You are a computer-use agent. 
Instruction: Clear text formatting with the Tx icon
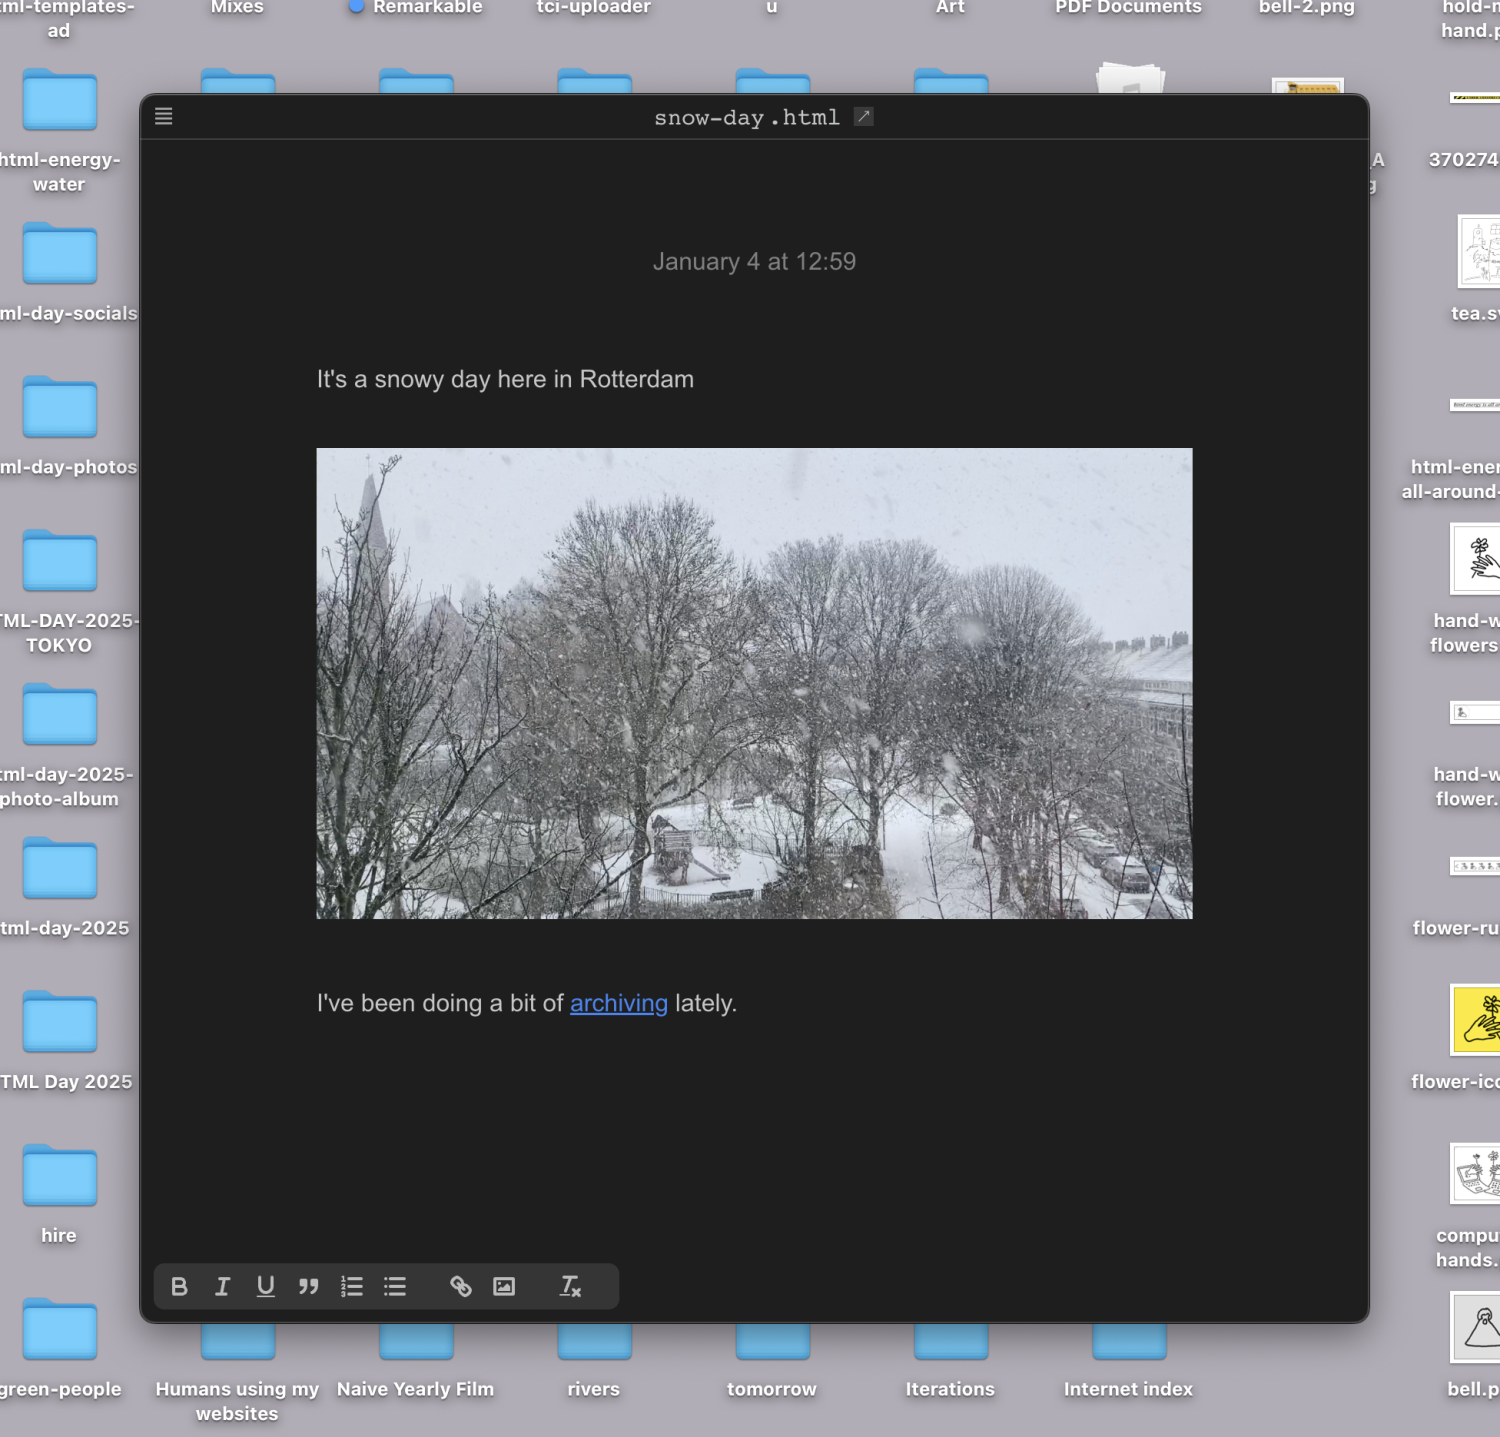coord(570,1286)
